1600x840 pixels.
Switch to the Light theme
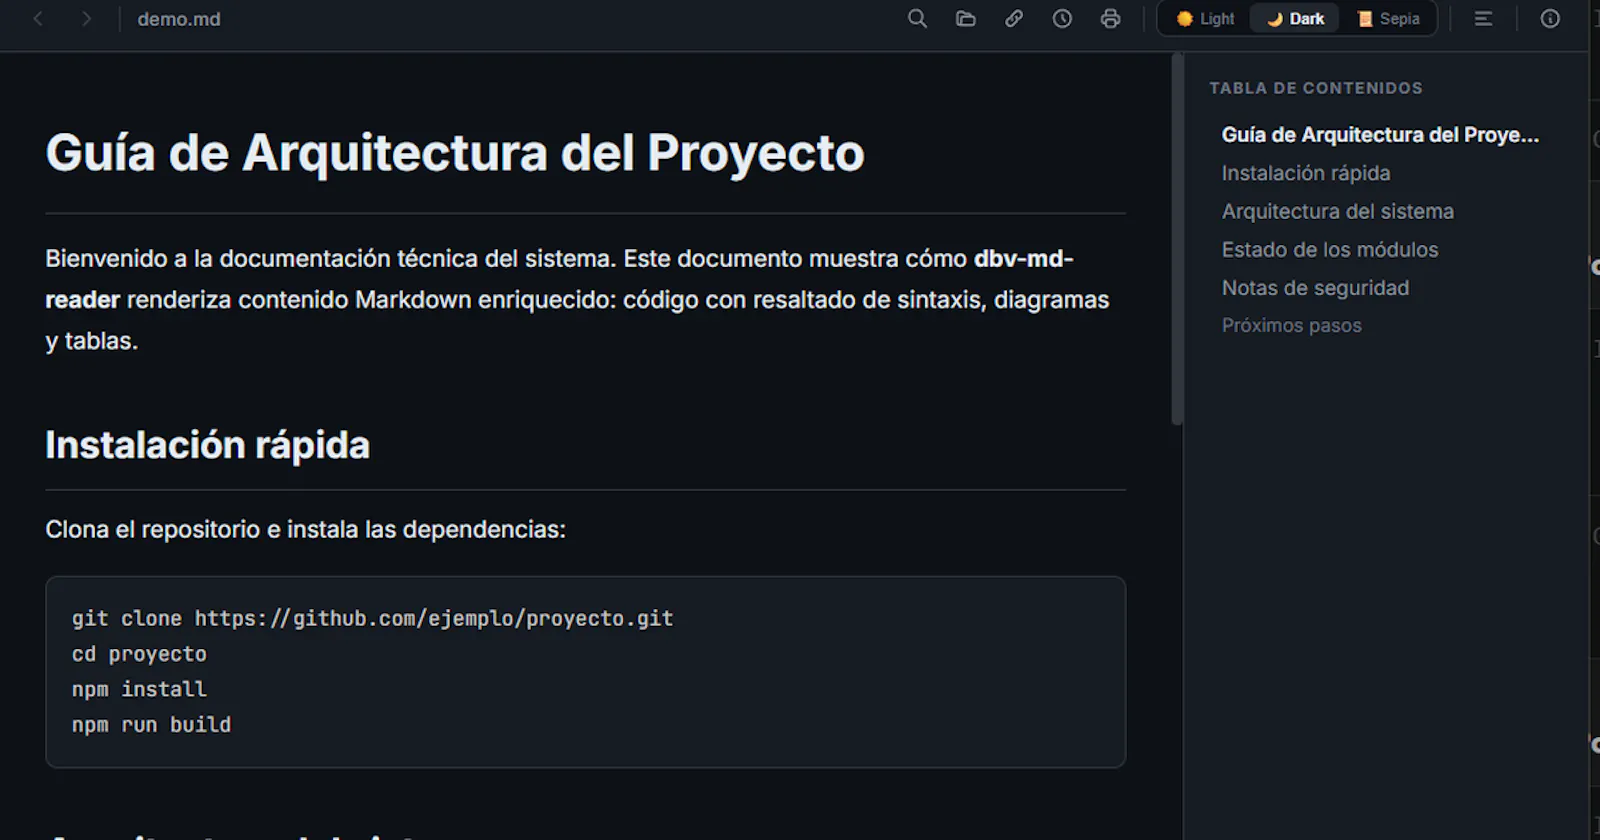1205,19
